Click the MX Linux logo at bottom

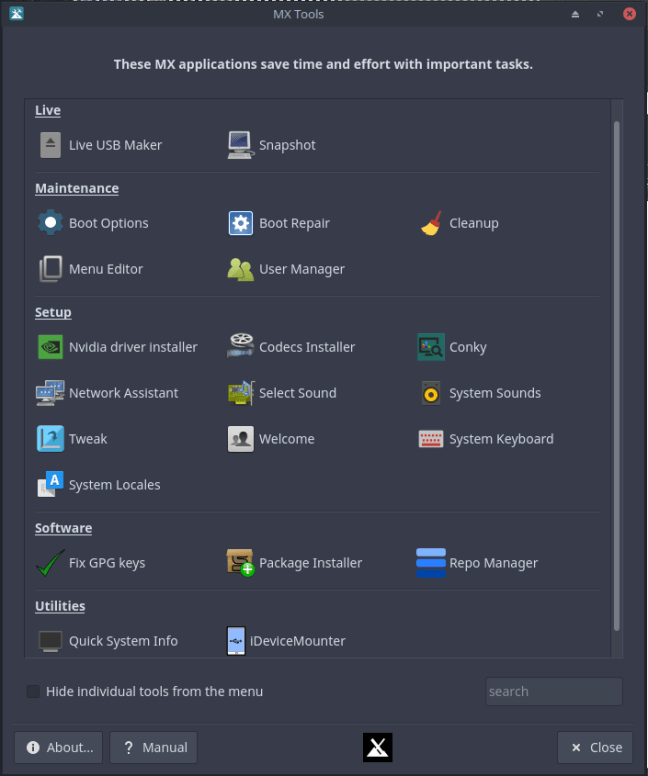(378, 747)
